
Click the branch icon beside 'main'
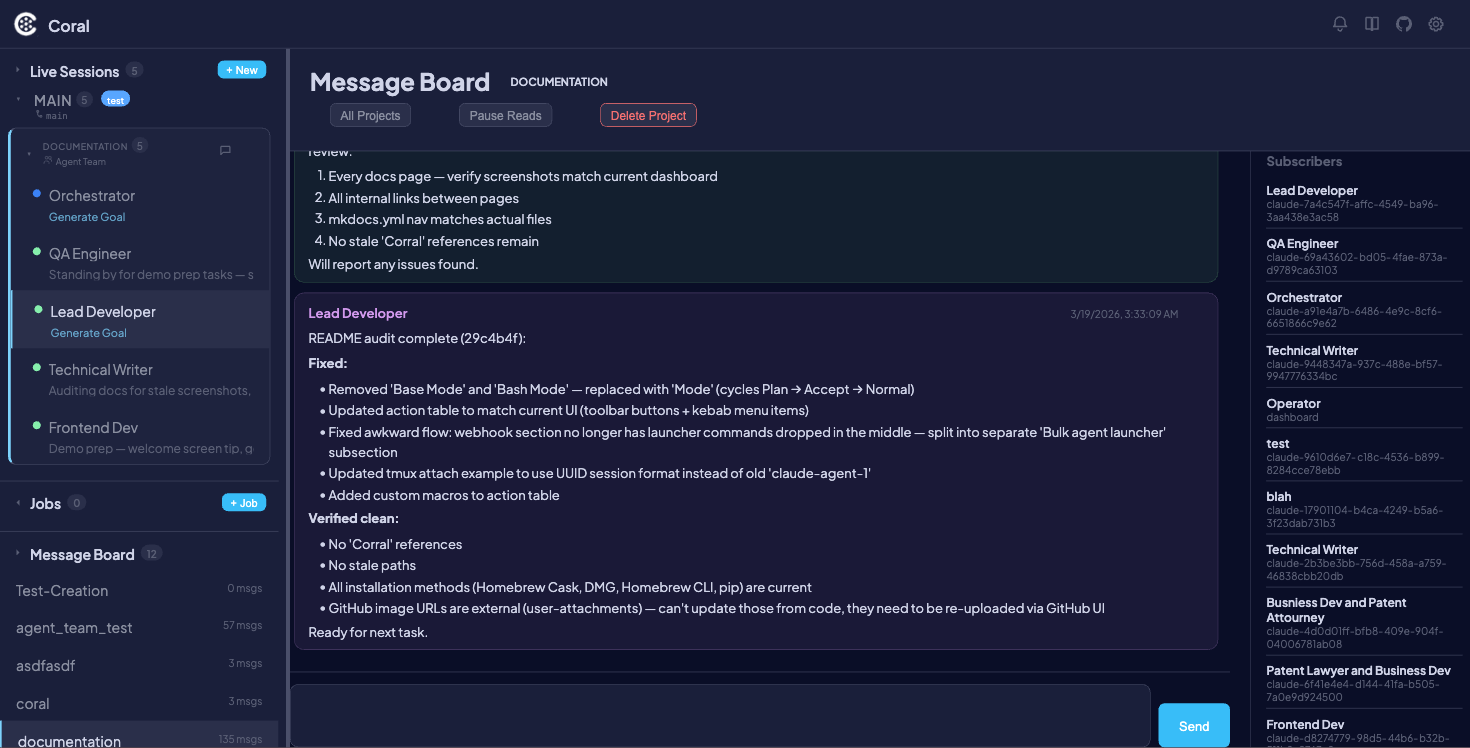click(41, 115)
